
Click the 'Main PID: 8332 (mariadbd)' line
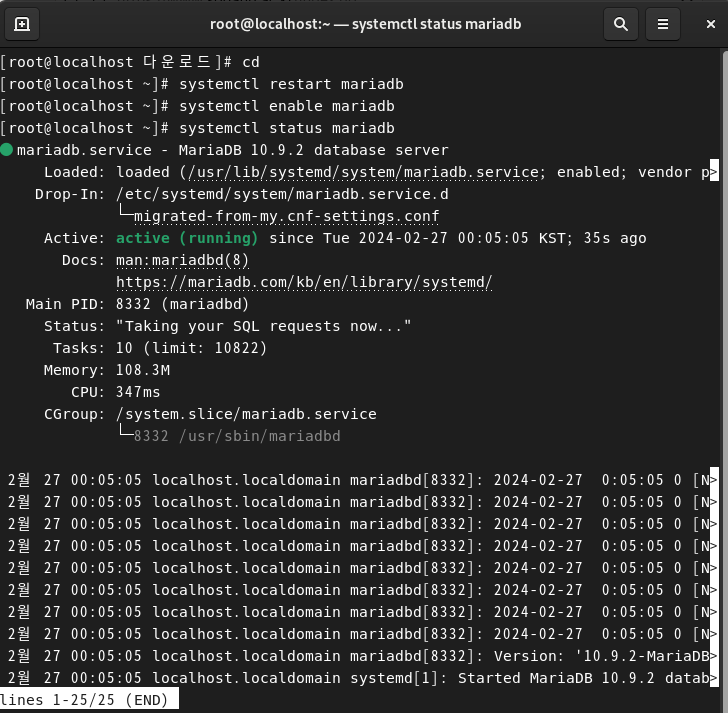[137, 304]
